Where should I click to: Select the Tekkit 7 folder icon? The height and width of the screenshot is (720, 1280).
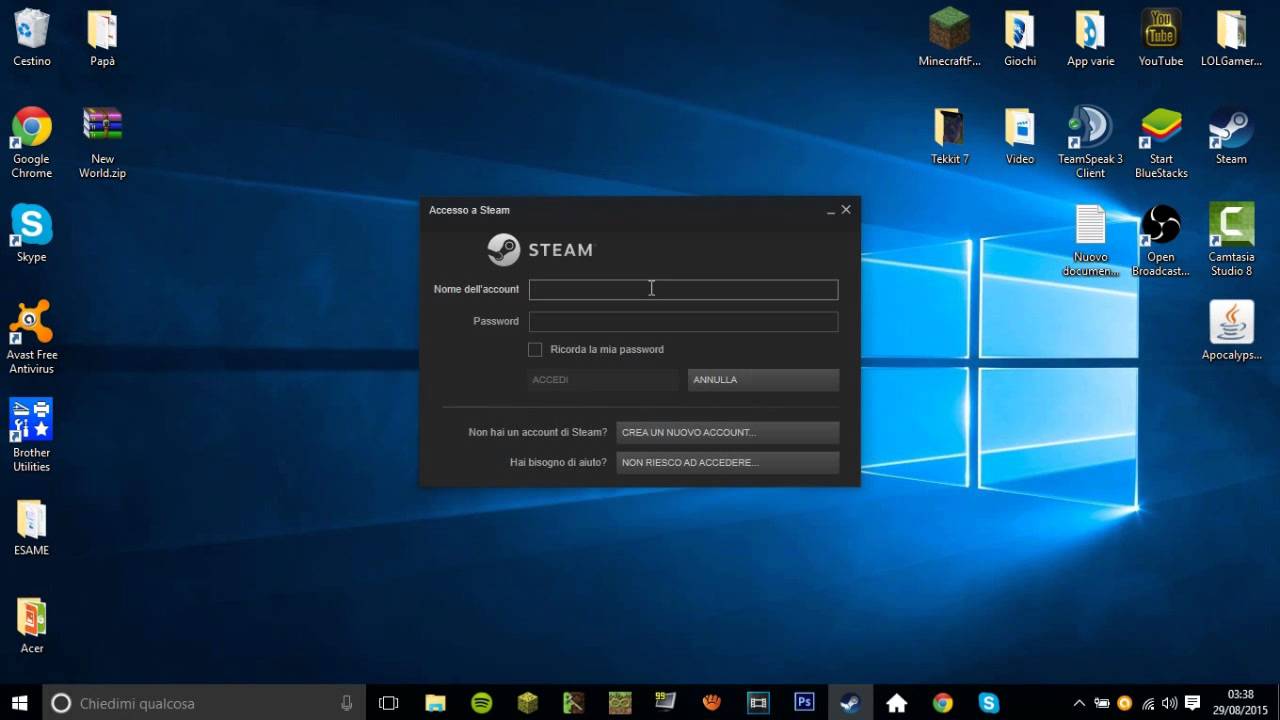coord(950,136)
